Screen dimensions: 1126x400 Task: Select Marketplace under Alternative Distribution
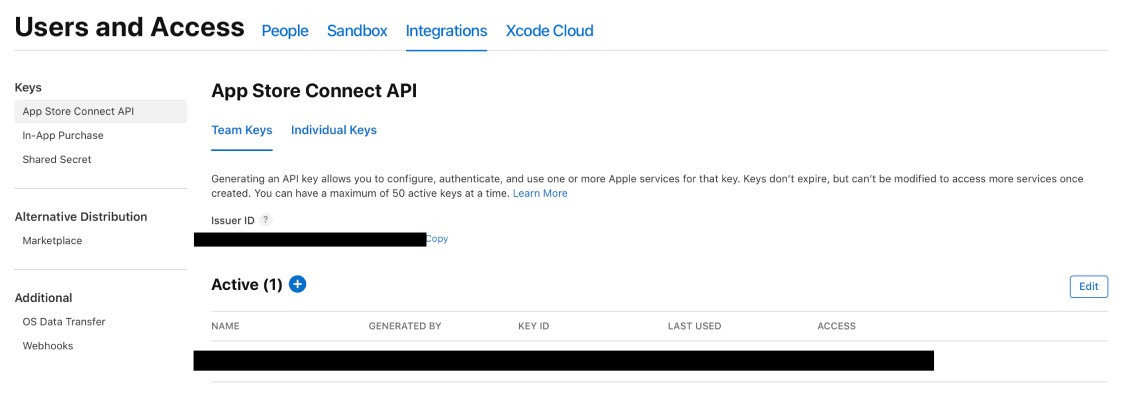pyautogui.click(x=52, y=241)
